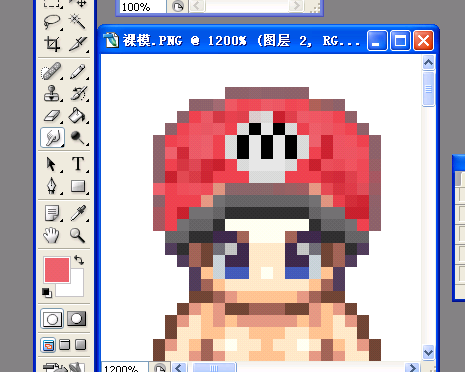Select the Magic Wand tool
This screenshot has height=372, width=465.
[x=78, y=22]
